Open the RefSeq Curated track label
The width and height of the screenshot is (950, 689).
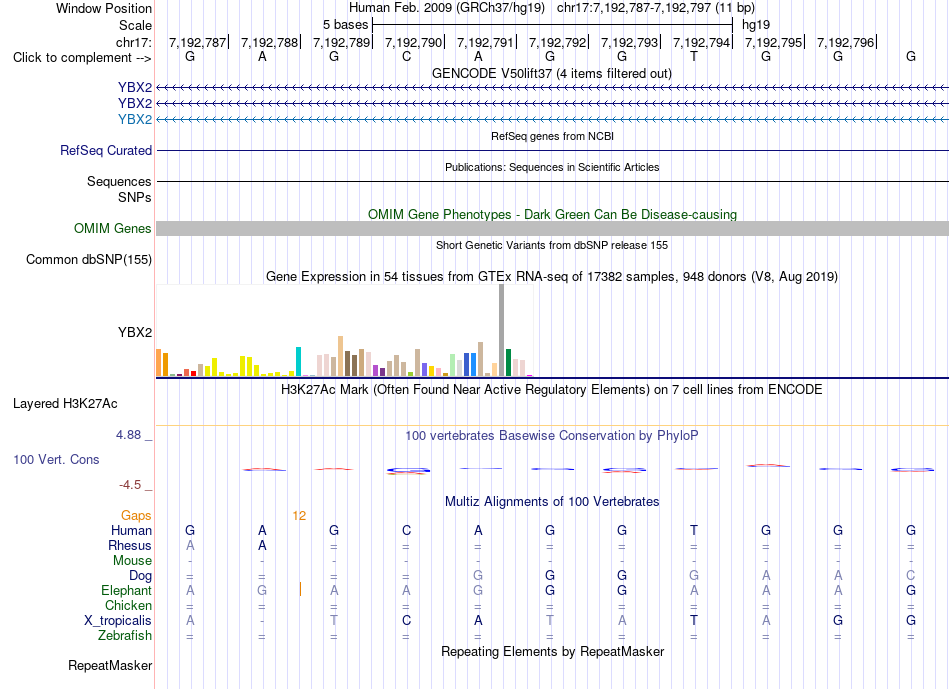[x=105, y=150]
